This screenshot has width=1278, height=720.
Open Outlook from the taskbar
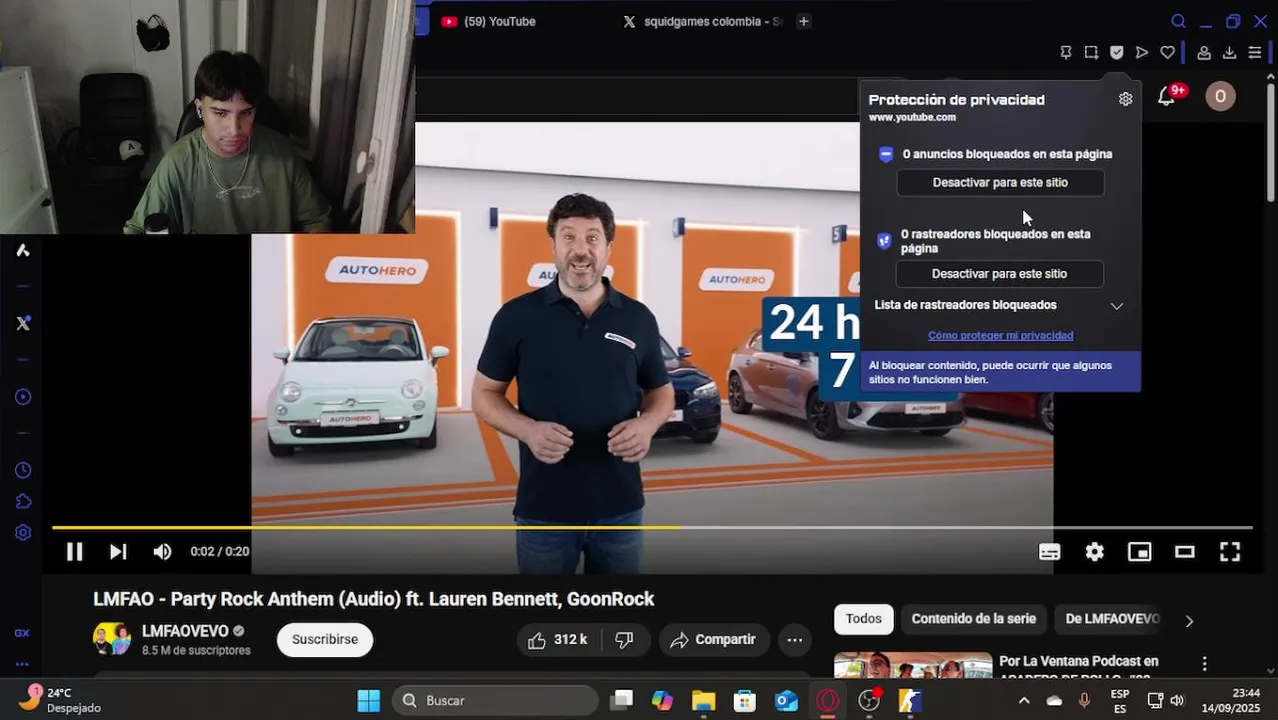(x=787, y=701)
